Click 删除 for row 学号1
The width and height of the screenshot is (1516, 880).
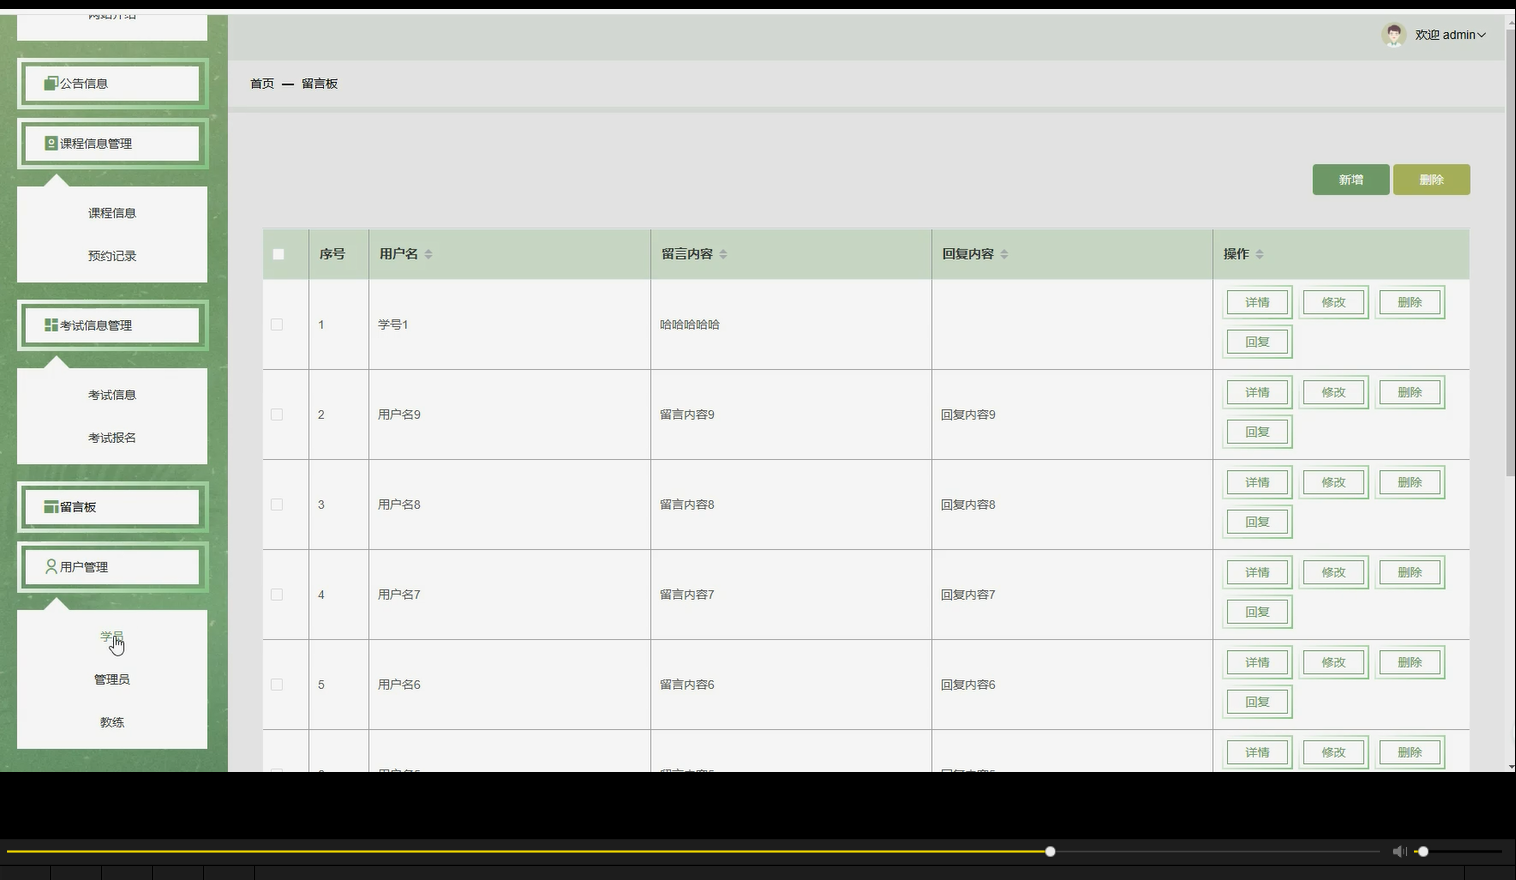tap(1410, 302)
